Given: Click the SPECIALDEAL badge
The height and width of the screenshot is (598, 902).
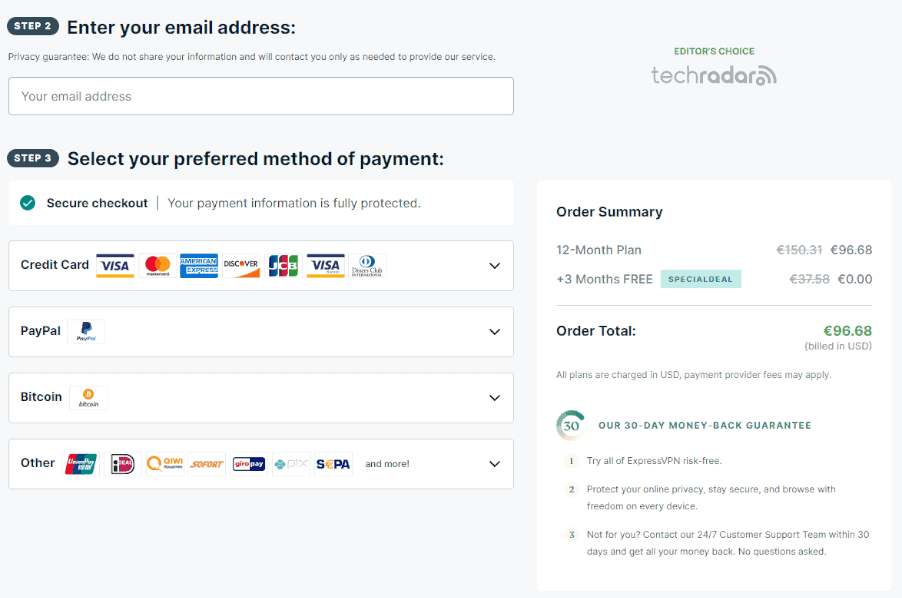Looking at the screenshot, I should [701, 279].
